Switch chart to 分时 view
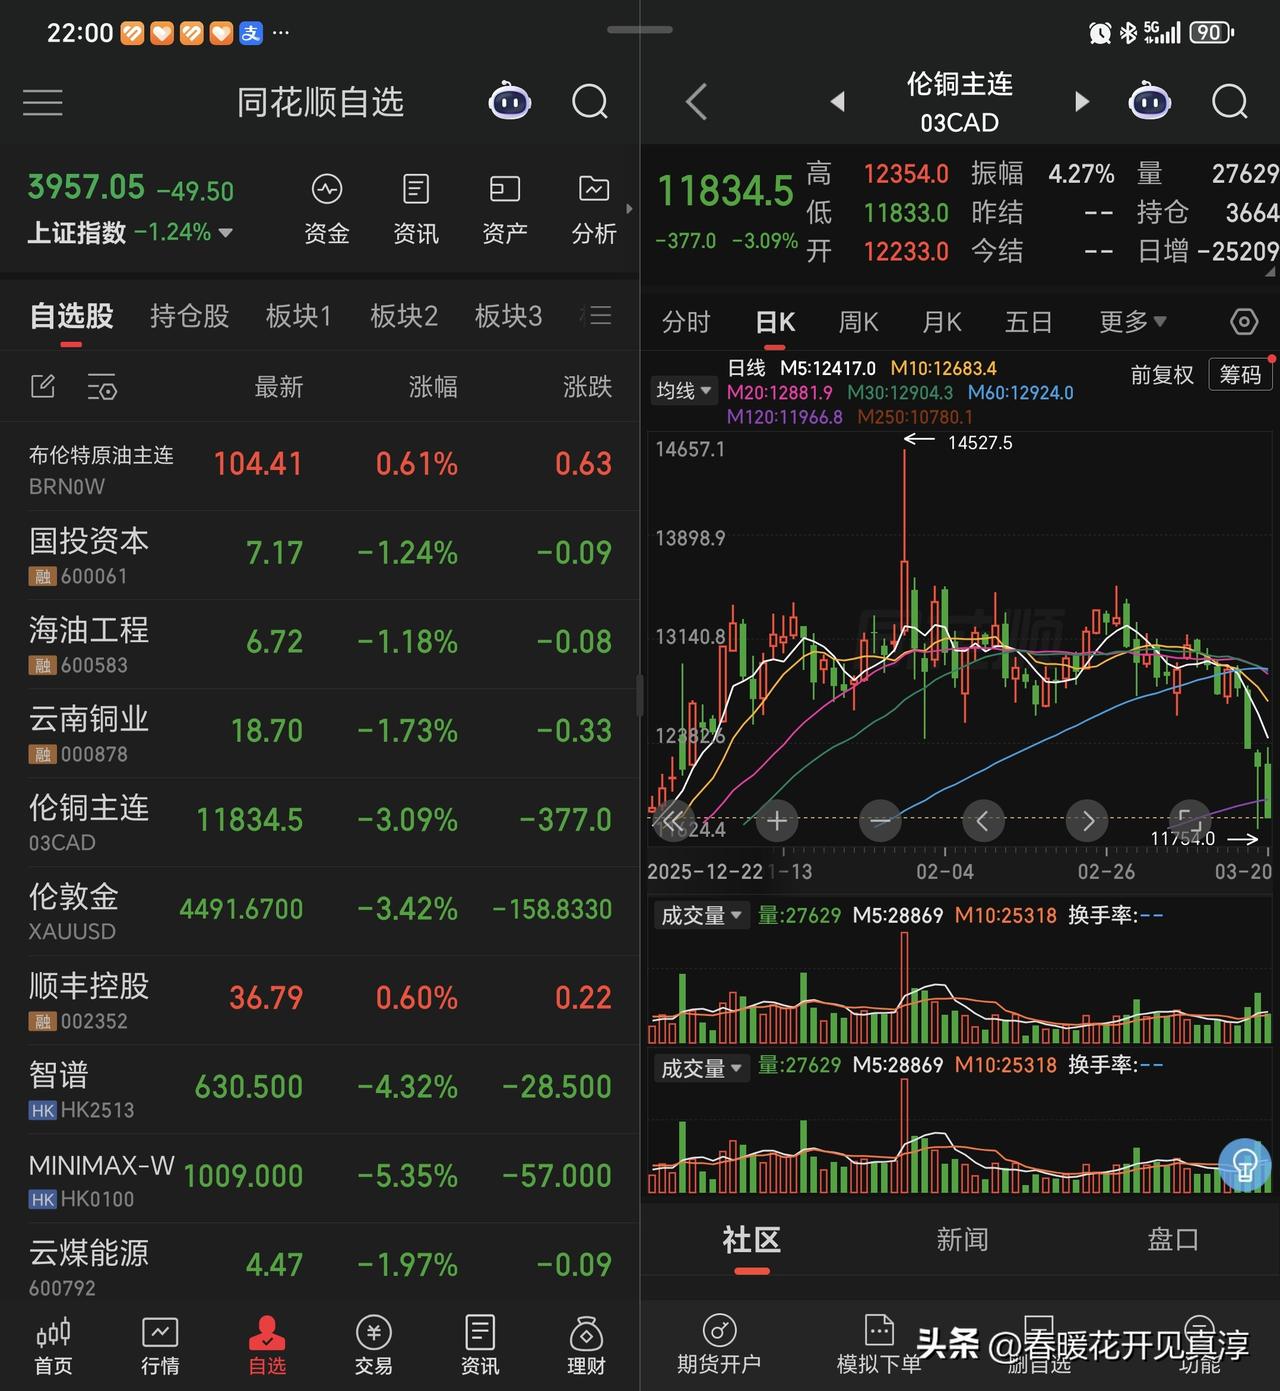Screen dimensions: 1280x1391 coord(686,322)
